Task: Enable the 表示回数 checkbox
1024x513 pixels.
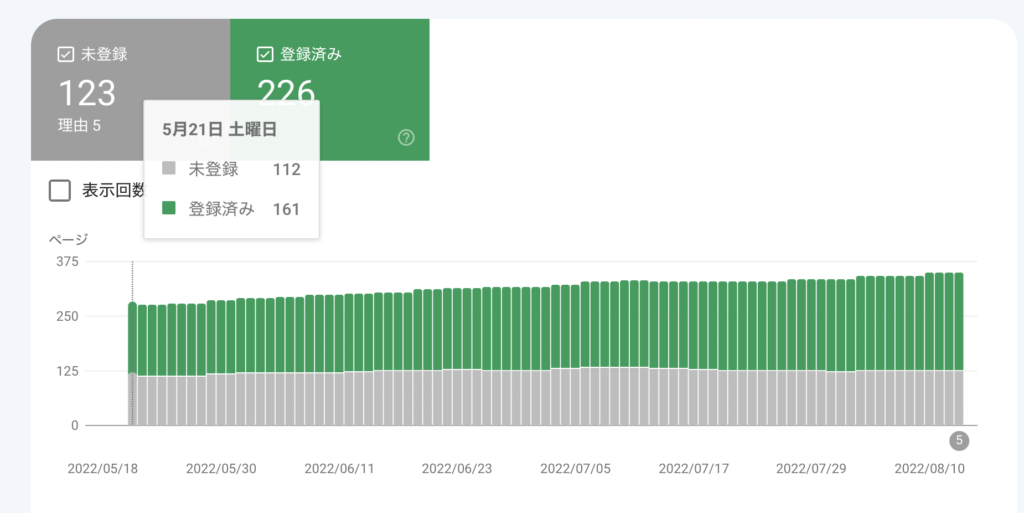Action: tap(60, 191)
